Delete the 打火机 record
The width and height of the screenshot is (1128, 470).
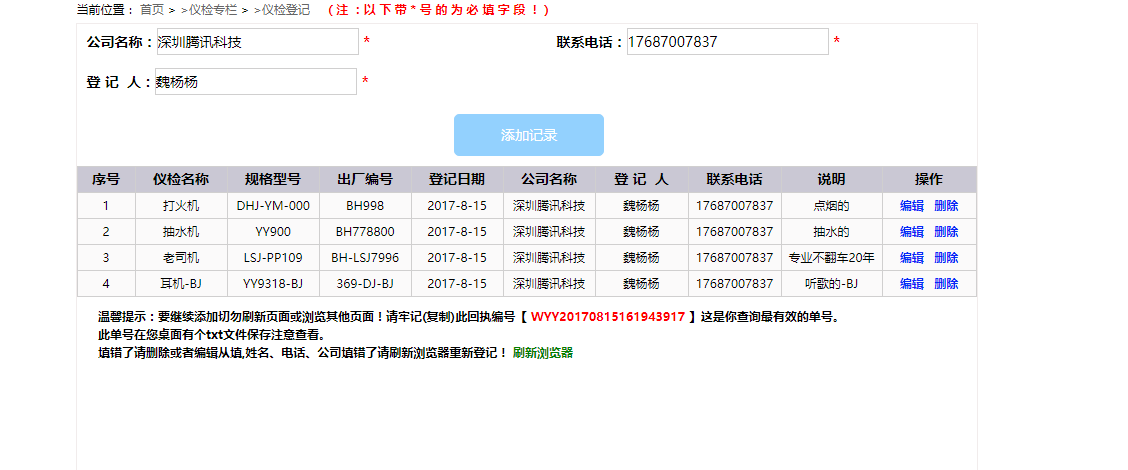[x=946, y=206]
